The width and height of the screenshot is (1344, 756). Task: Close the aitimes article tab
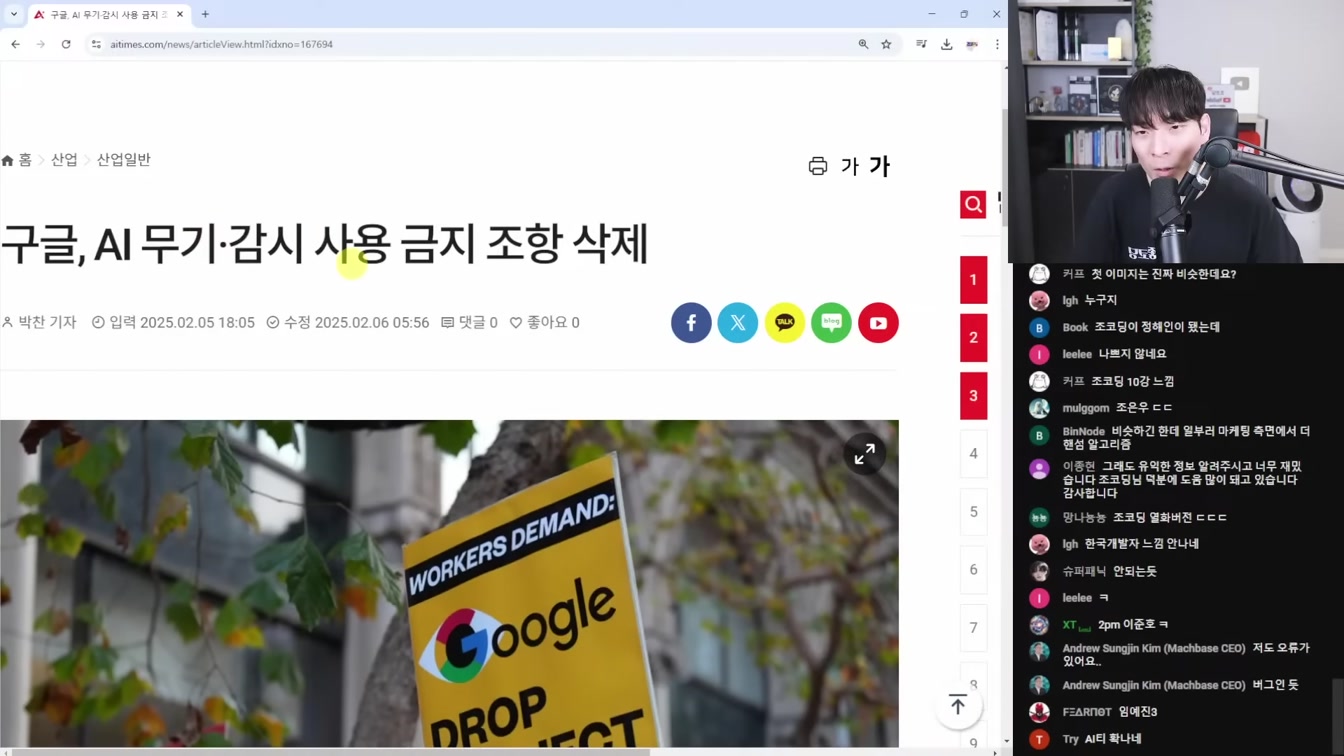tap(180, 14)
